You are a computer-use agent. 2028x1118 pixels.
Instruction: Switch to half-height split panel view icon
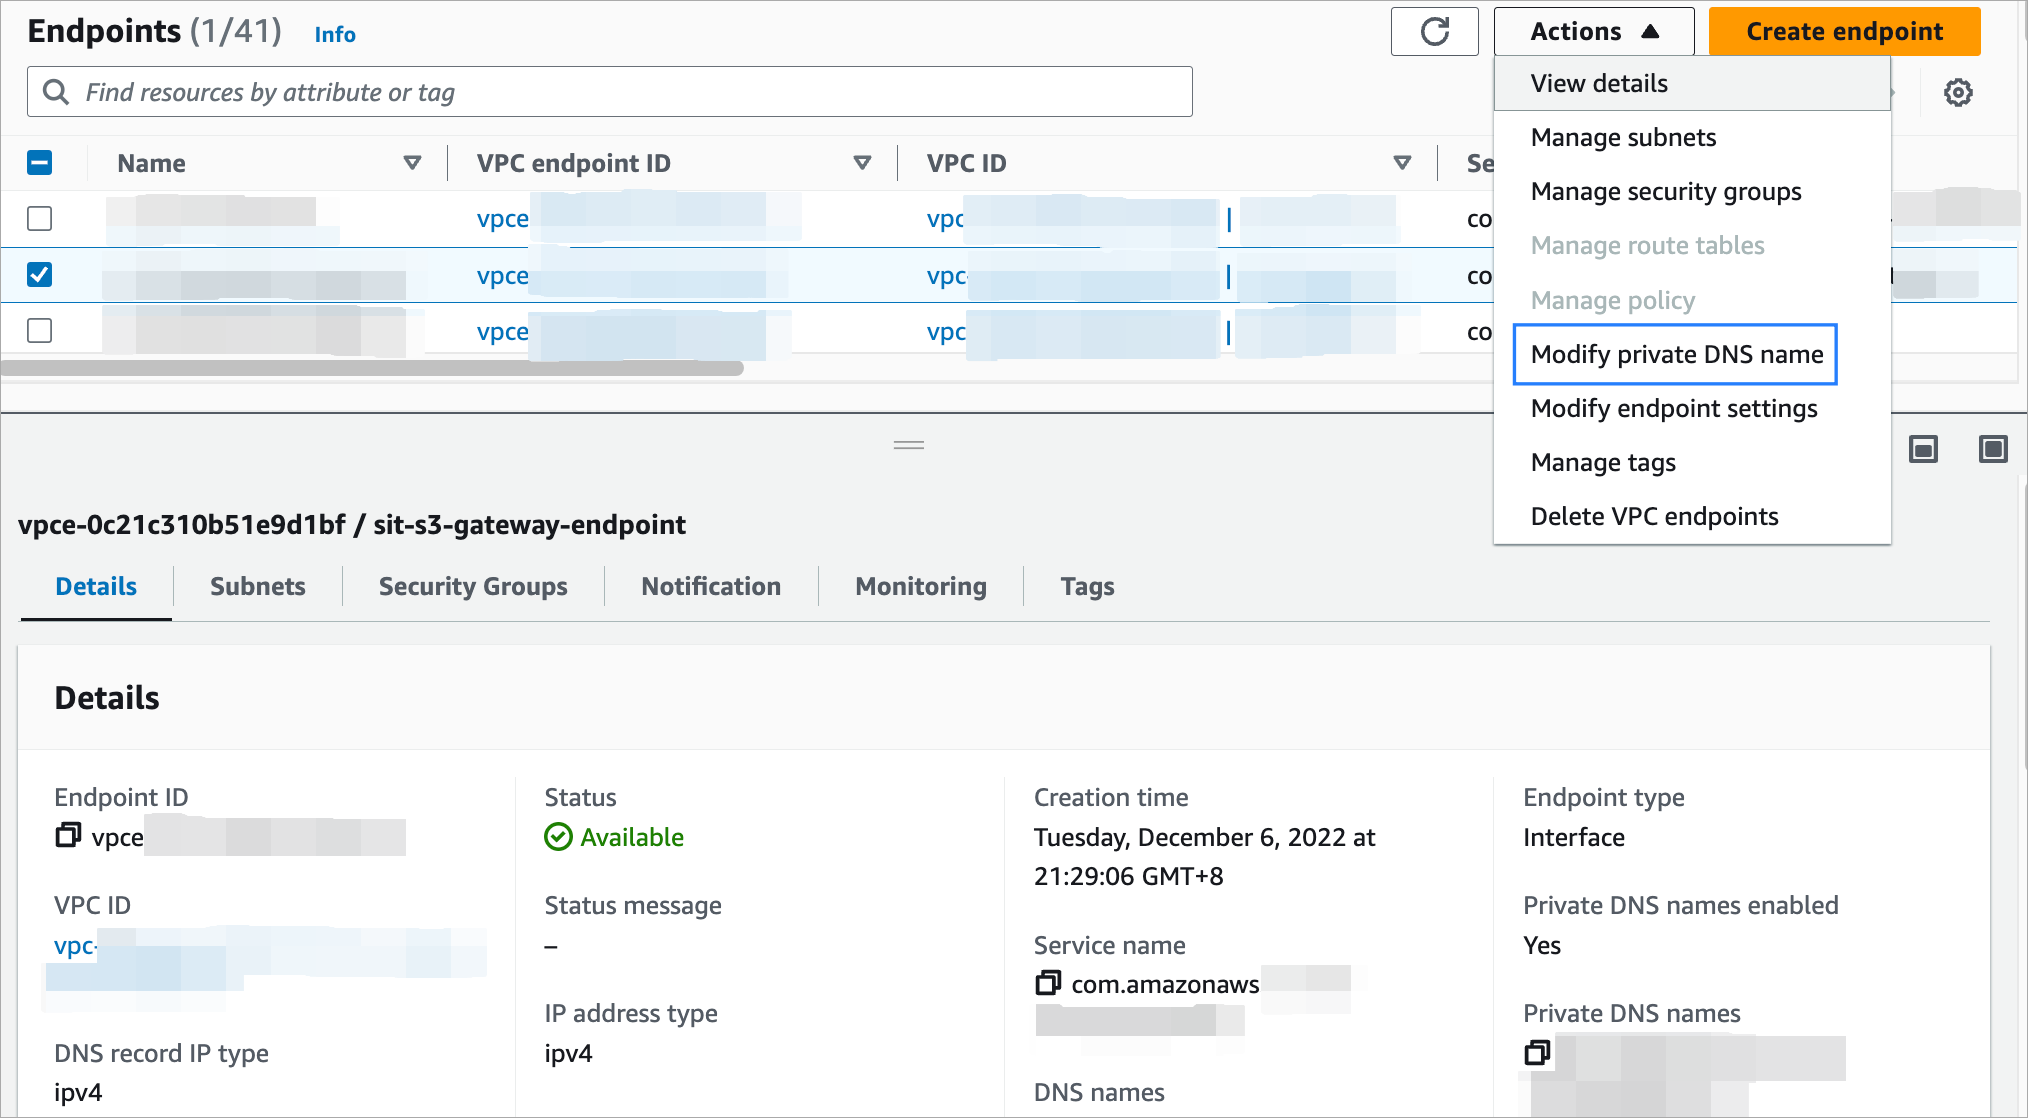pos(1922,449)
